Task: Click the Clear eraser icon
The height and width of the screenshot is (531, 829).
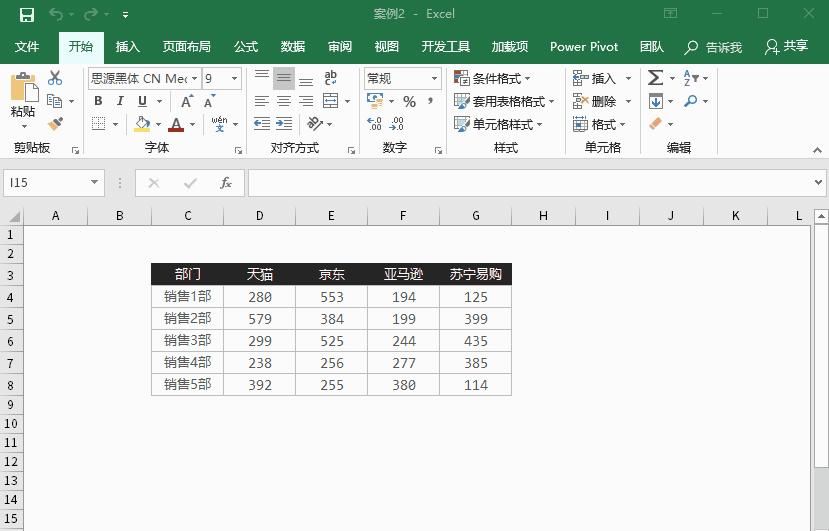Action: 656,124
